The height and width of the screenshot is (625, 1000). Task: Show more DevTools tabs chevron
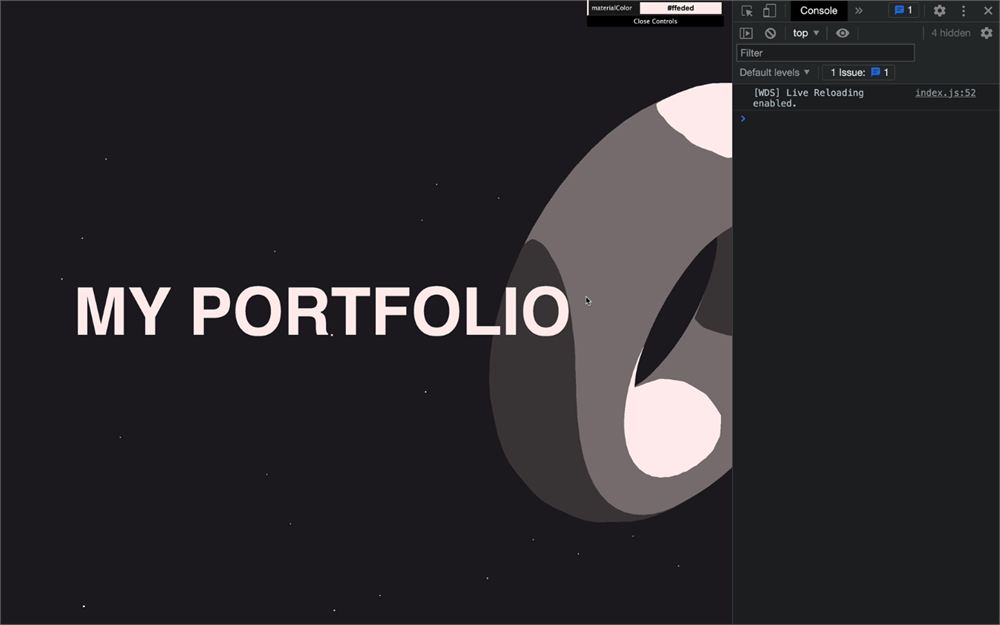859,11
